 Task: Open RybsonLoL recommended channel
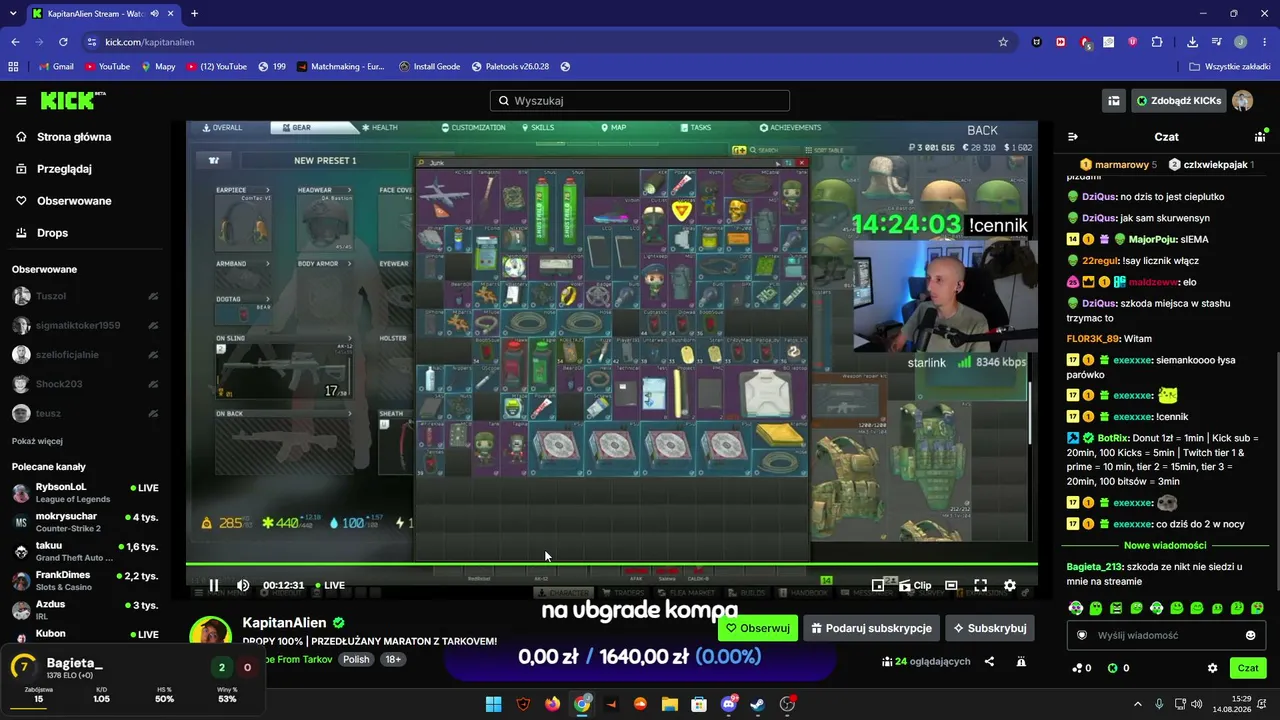pyautogui.click(x=85, y=493)
